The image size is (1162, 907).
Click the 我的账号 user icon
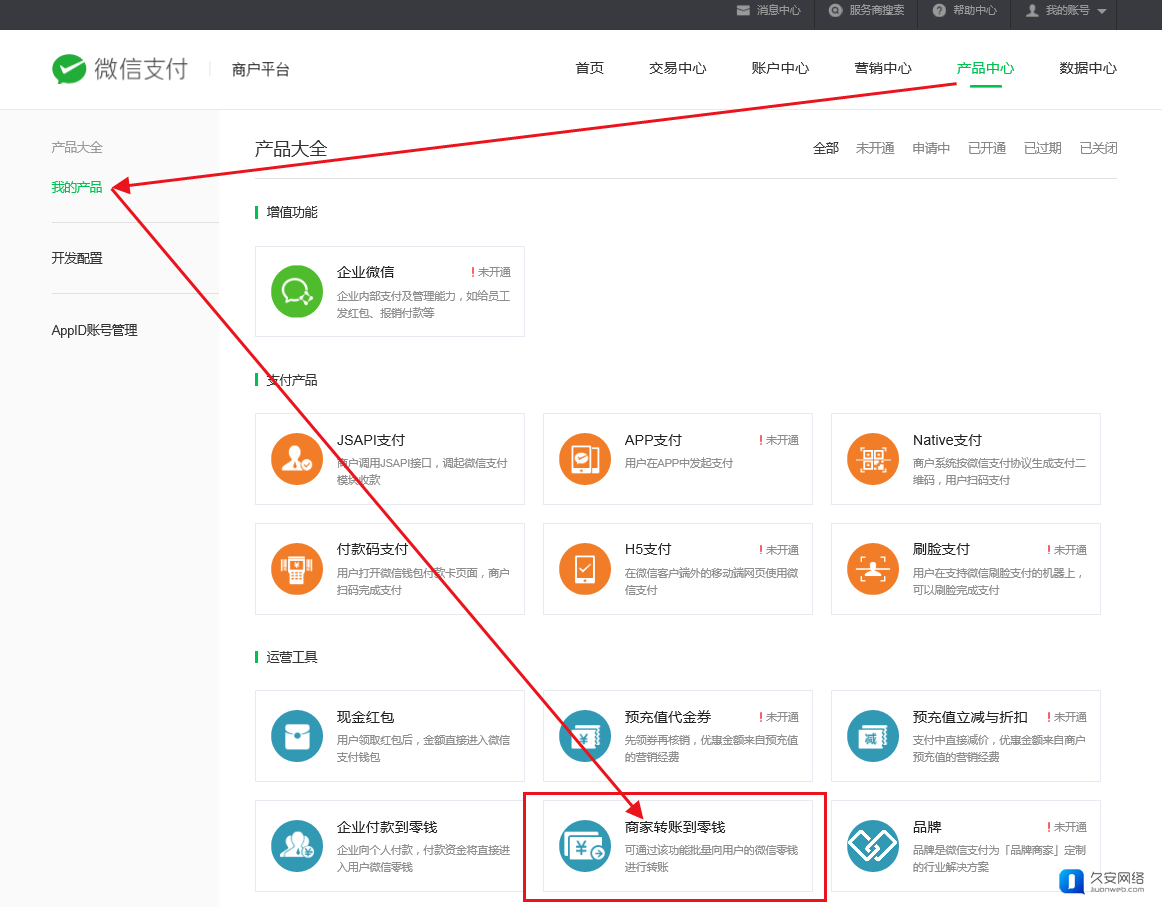pos(1032,10)
